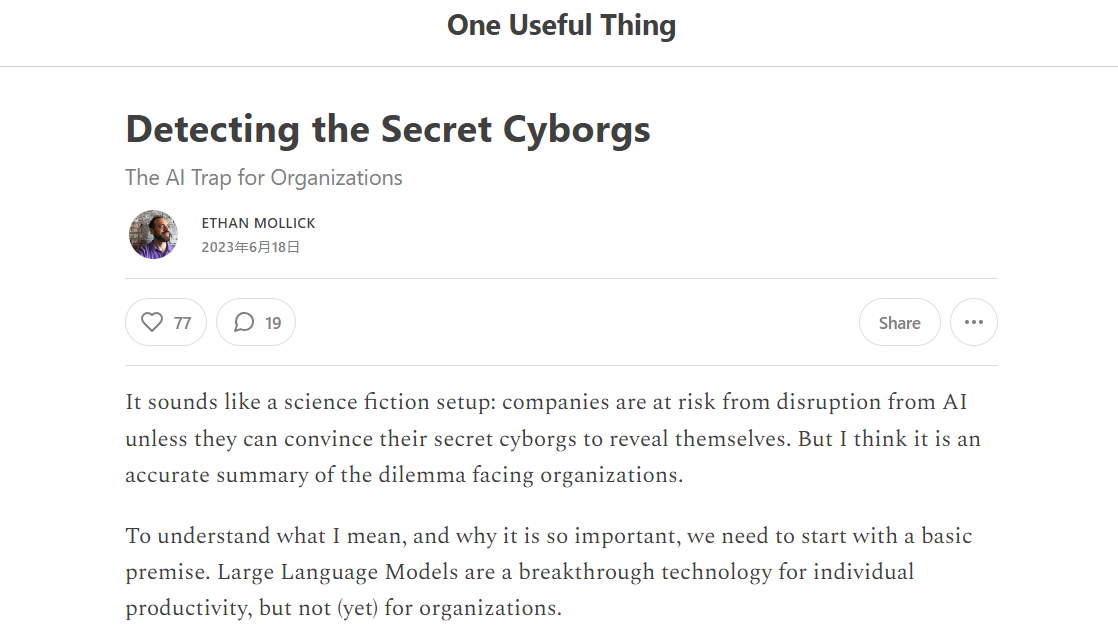
Task: Click the paragraph starting To understand what
Action: coord(549,572)
